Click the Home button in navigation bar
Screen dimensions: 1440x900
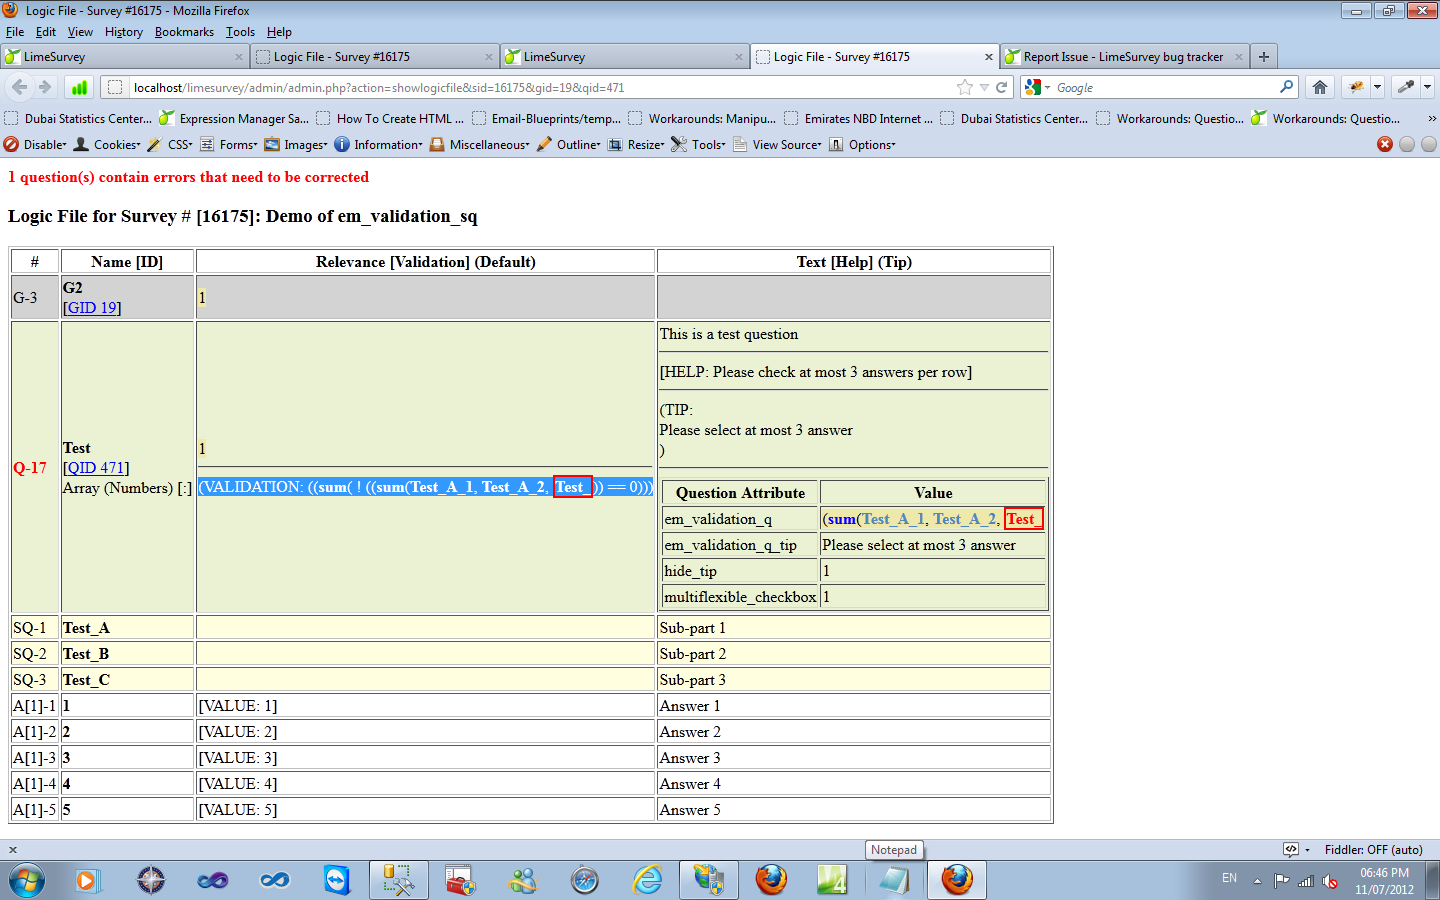coord(1320,87)
